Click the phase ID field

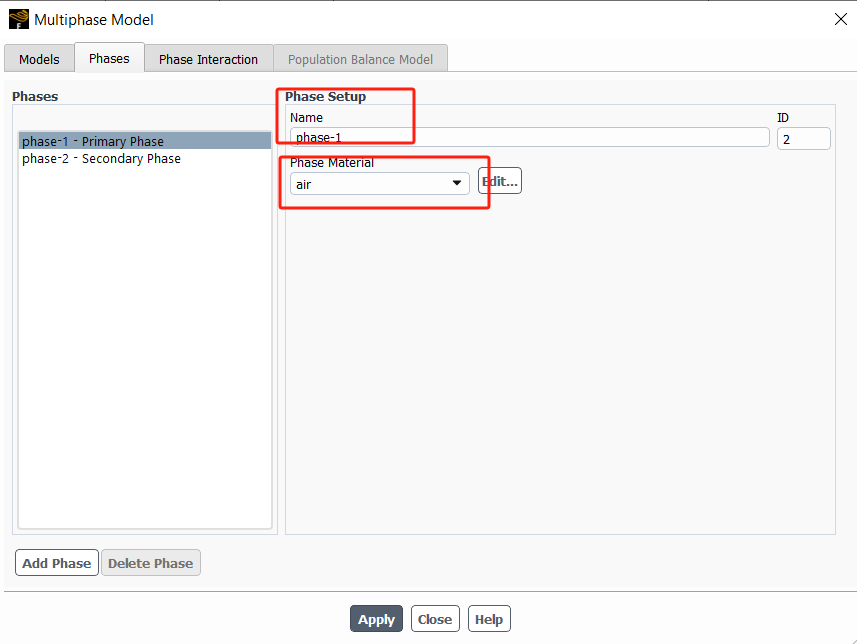coord(803,139)
